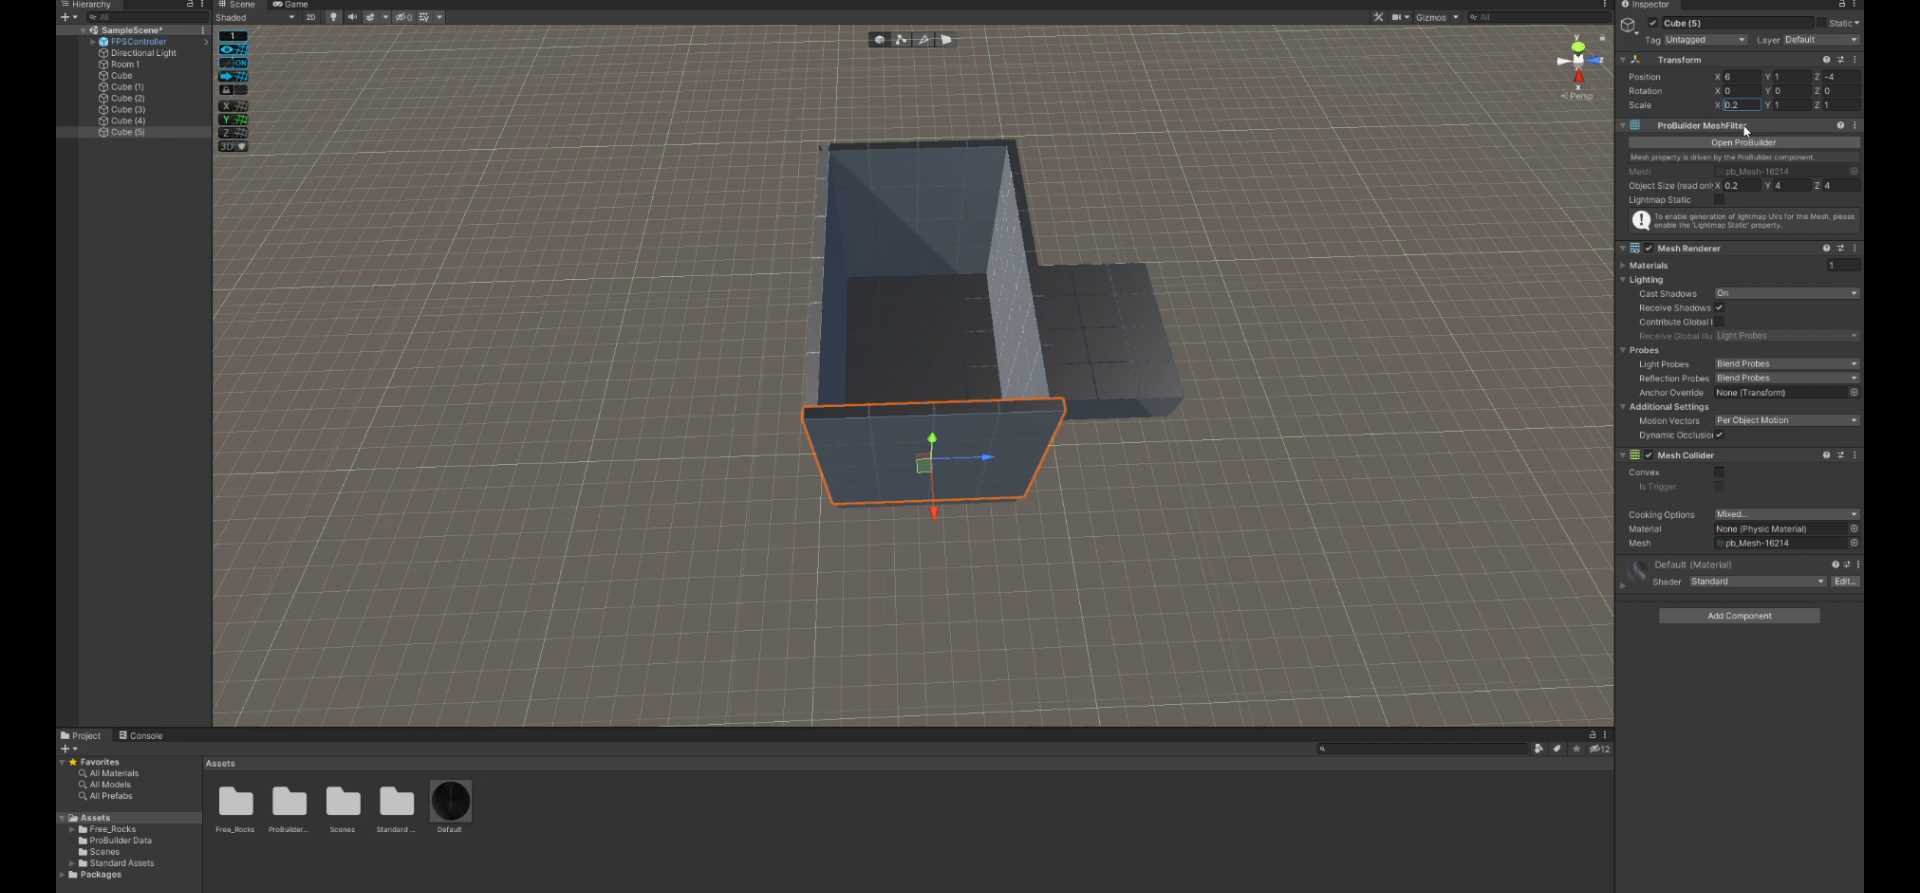The width and height of the screenshot is (1920, 893).
Task: Expand the FPSController hierarchy item
Action: pos(93,42)
